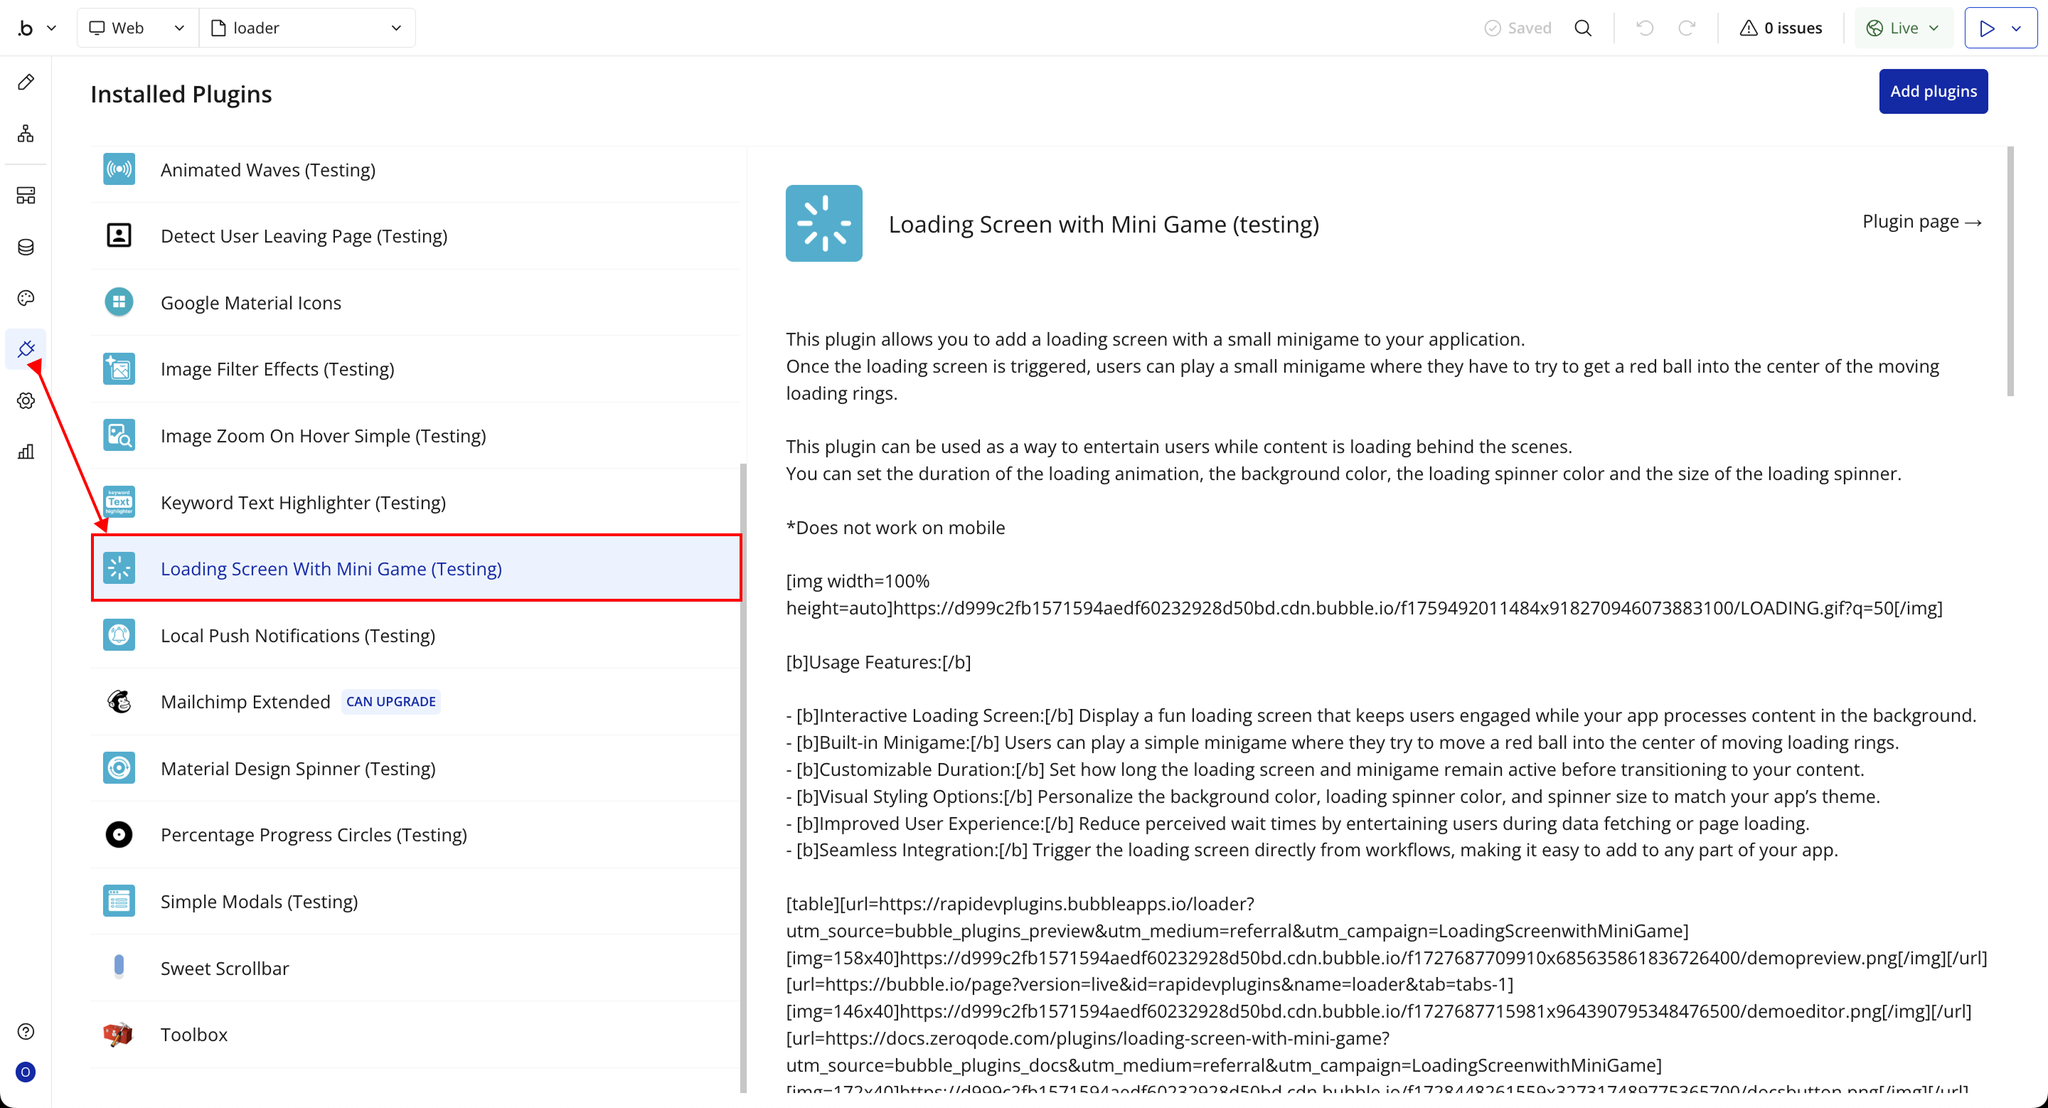Expand the Live version dropdown
The width and height of the screenshot is (2048, 1108).
[x=1903, y=28]
